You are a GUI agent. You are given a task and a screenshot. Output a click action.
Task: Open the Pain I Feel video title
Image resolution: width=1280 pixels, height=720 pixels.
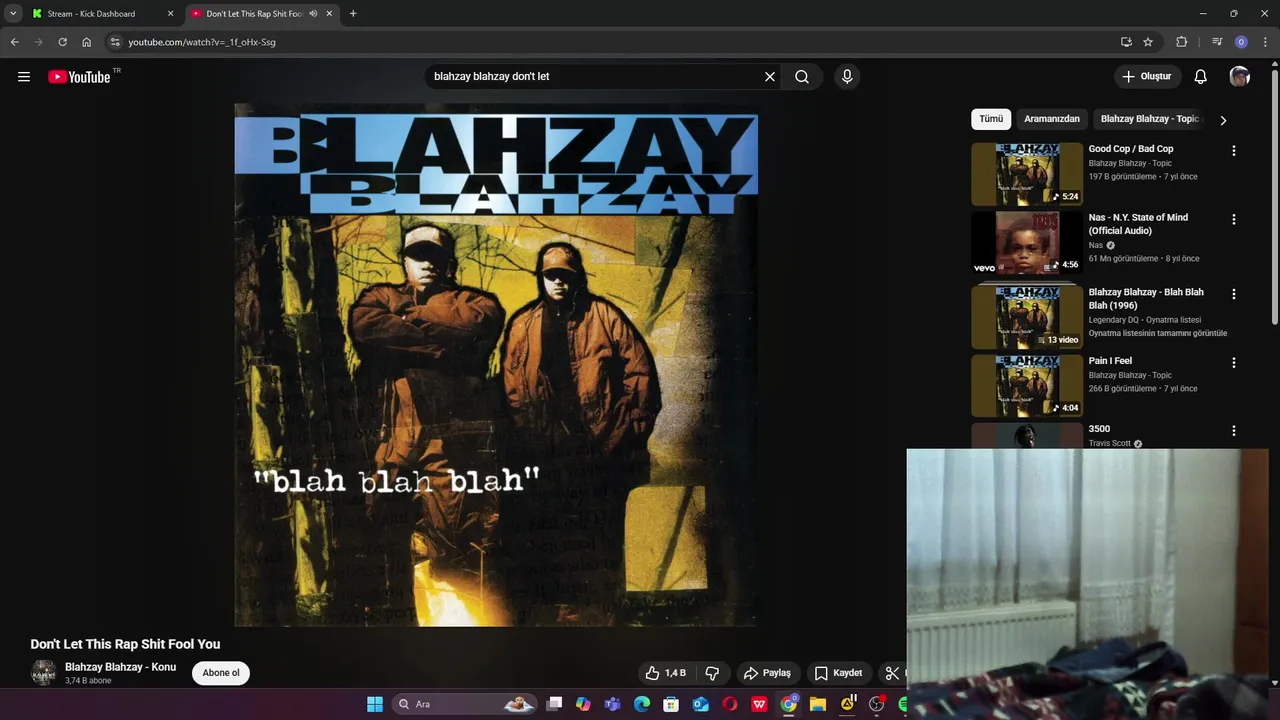pos(1110,361)
